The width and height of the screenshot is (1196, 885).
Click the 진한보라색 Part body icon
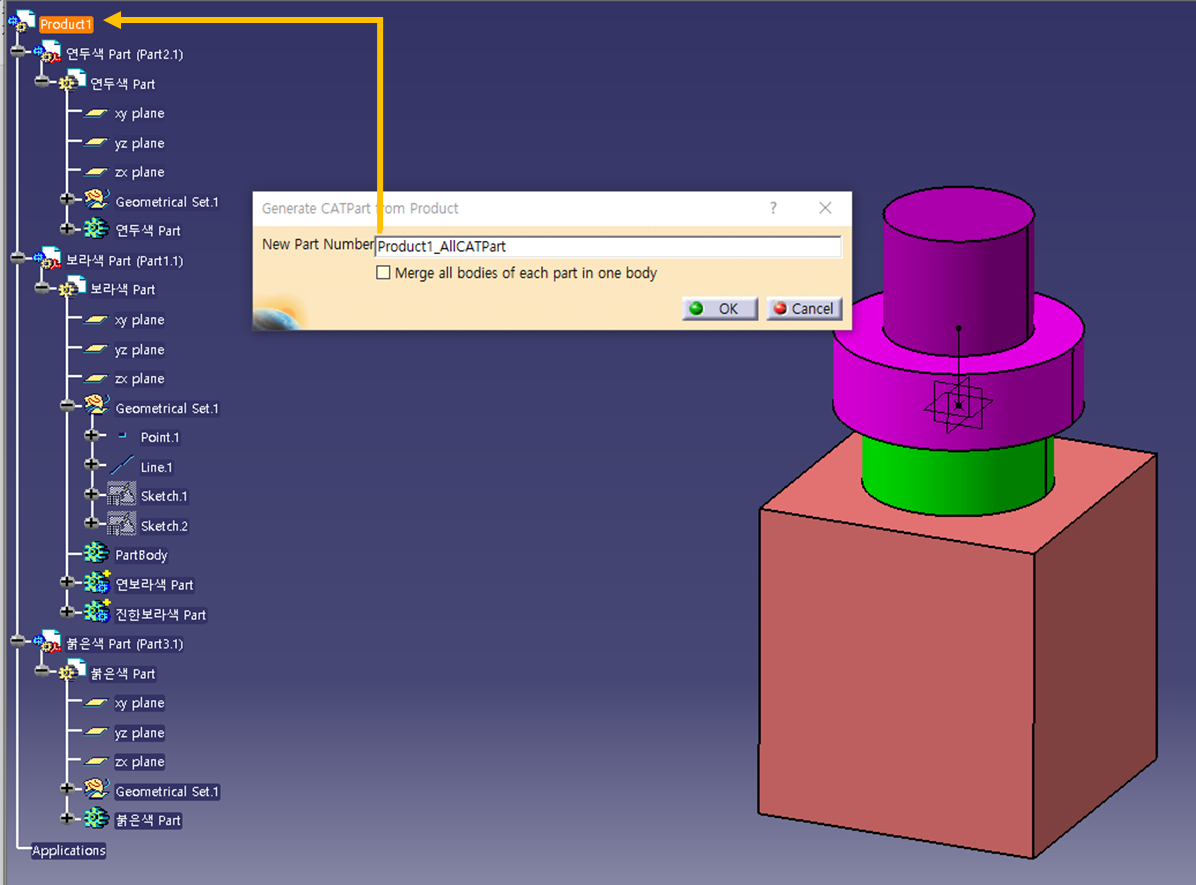pyautogui.click(x=97, y=612)
